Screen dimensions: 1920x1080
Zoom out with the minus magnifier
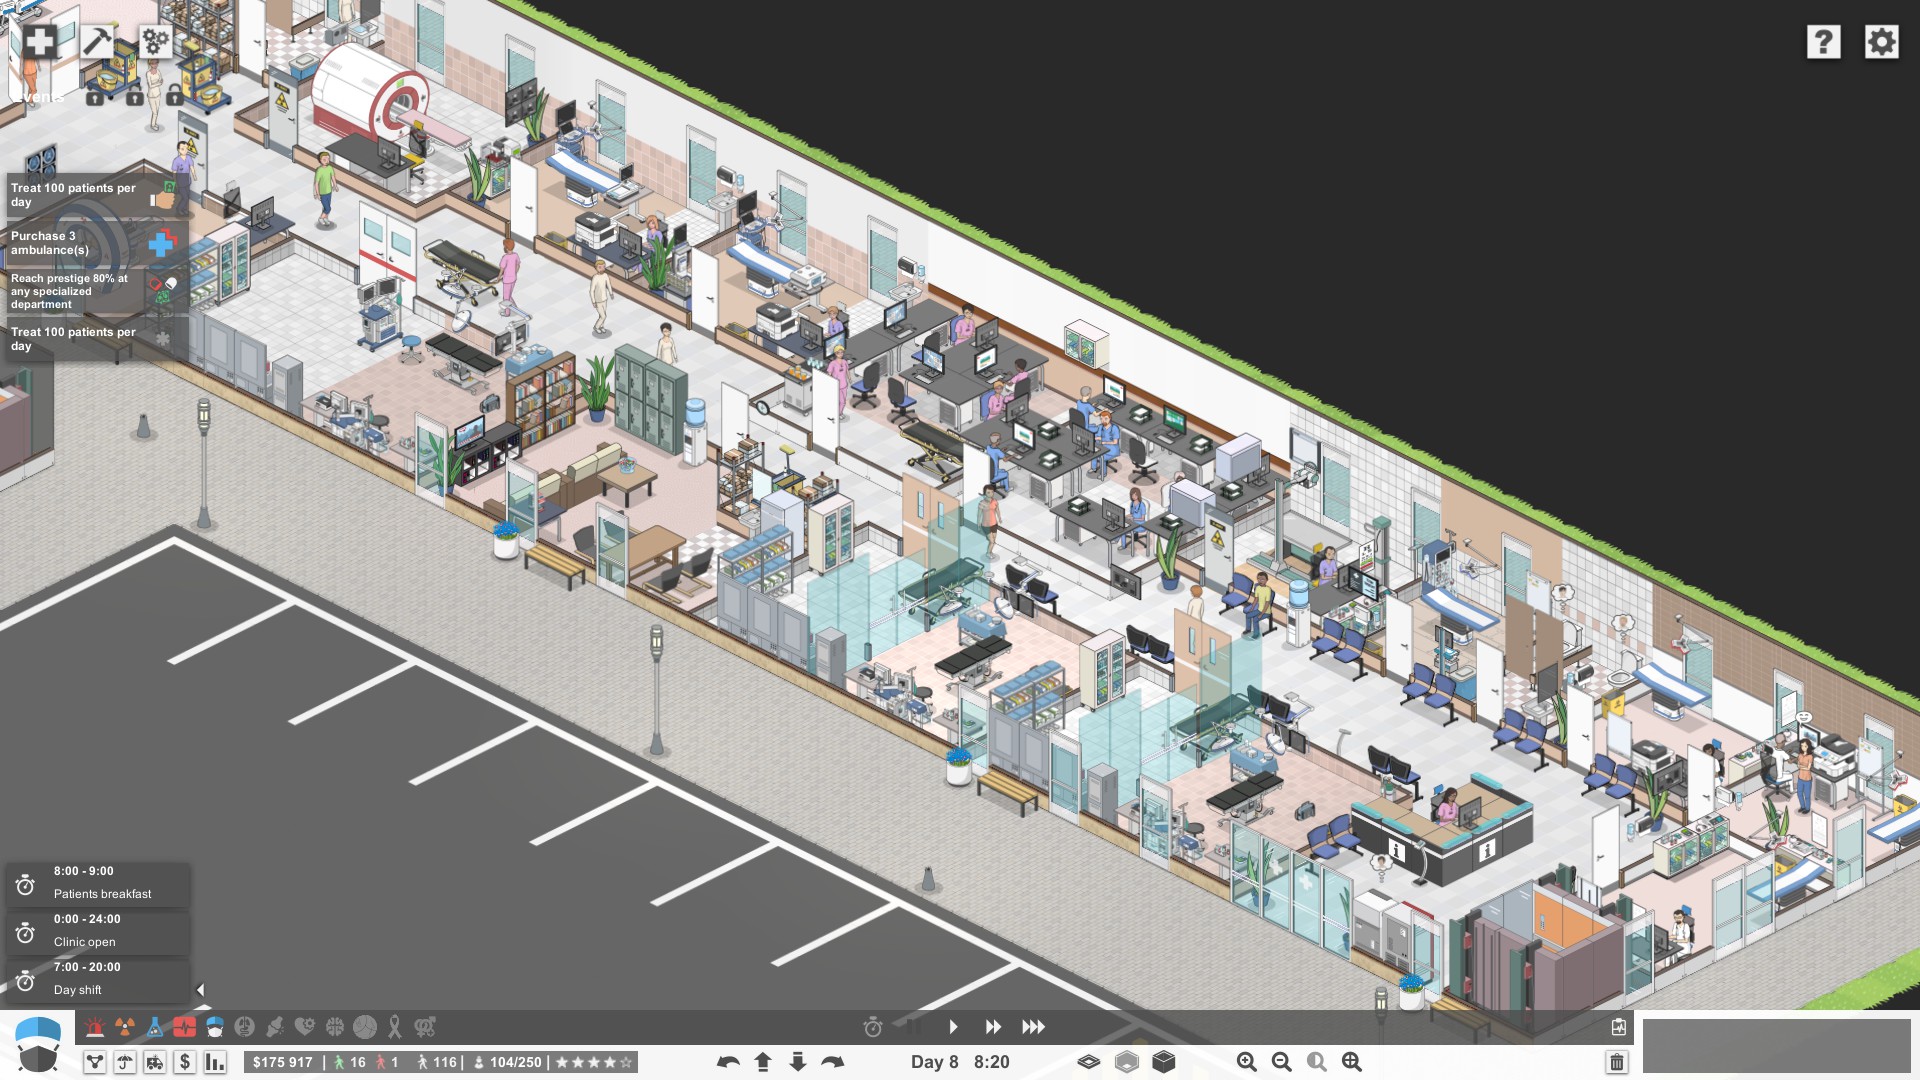(x=1282, y=1062)
